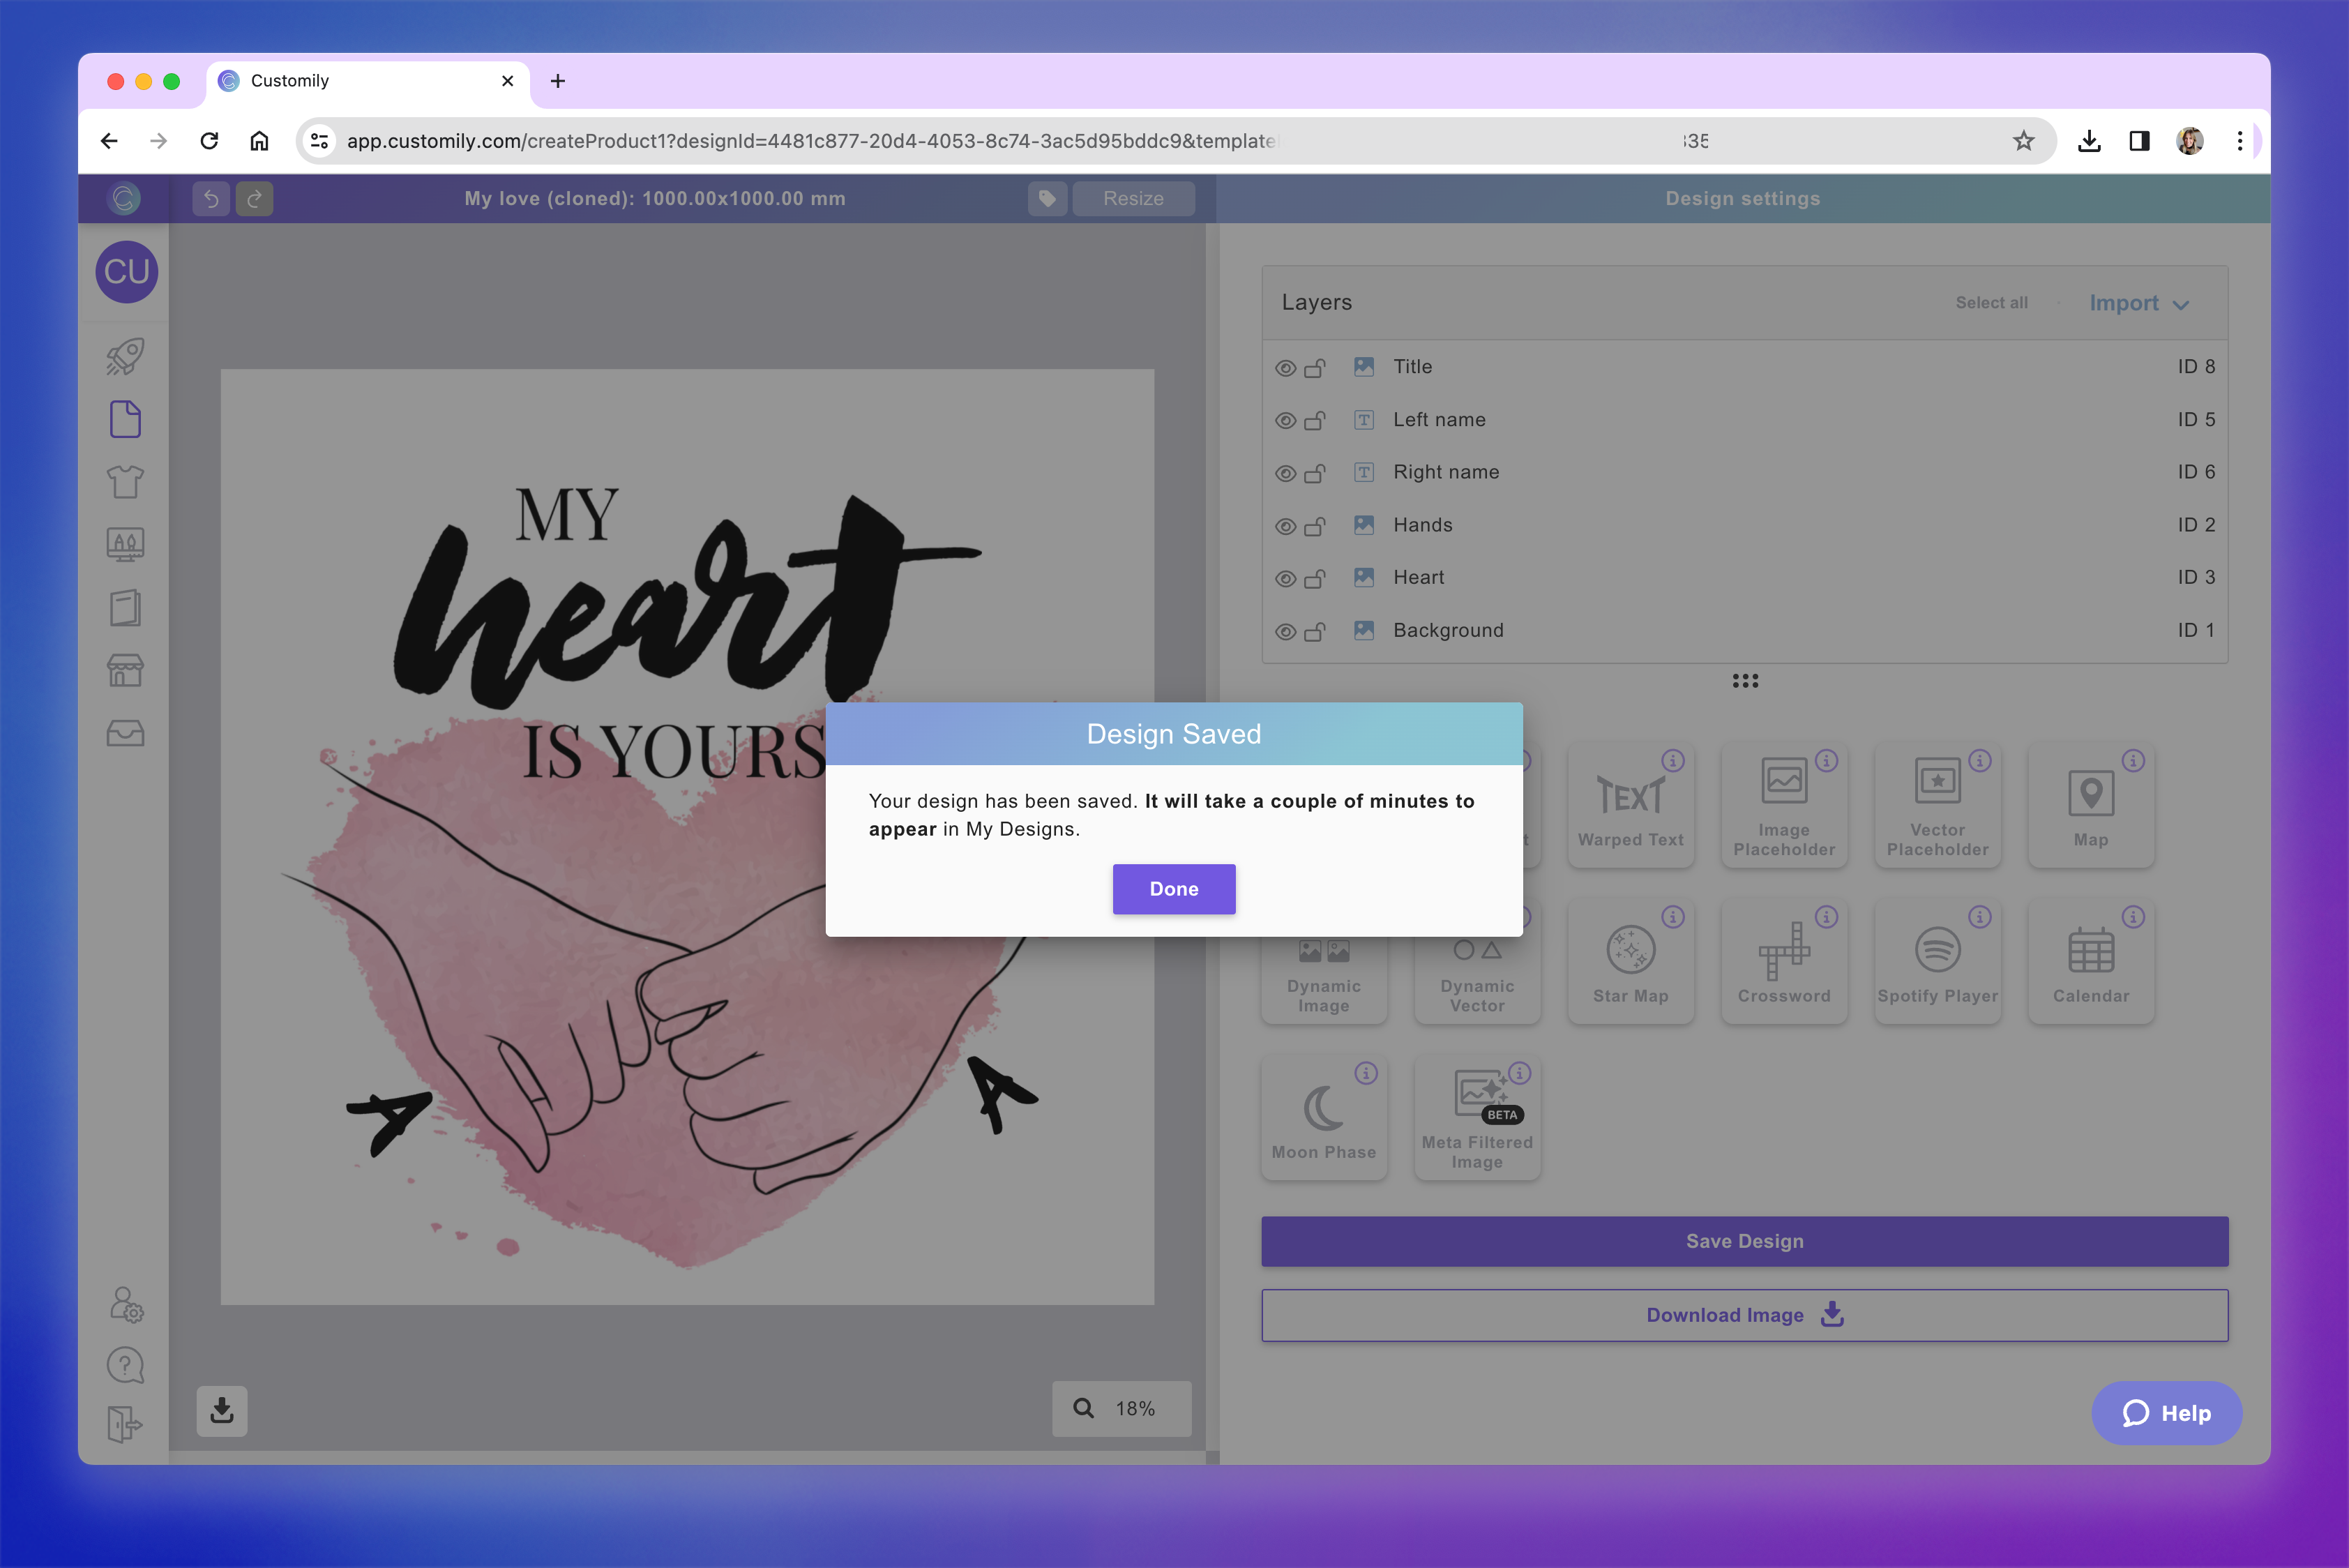The width and height of the screenshot is (2349, 1568).
Task: Hide the Background layer
Action: click(x=1285, y=630)
